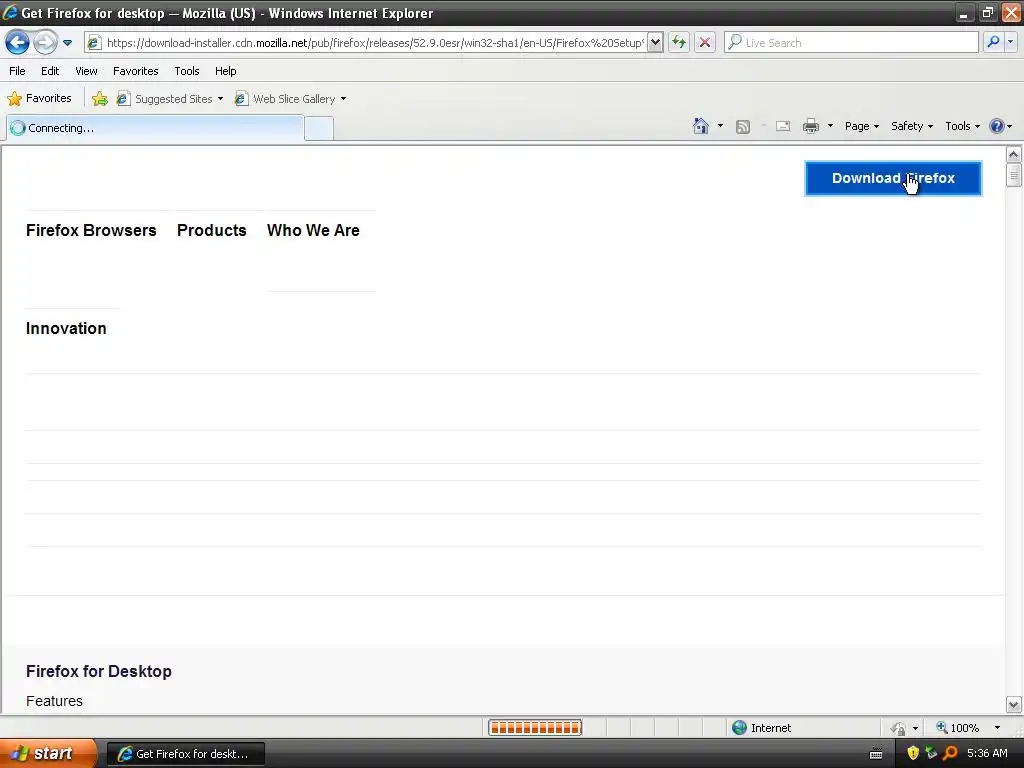Image resolution: width=1024 pixels, height=768 pixels.
Task: Expand the Print options dropdown arrow
Action: click(x=830, y=126)
